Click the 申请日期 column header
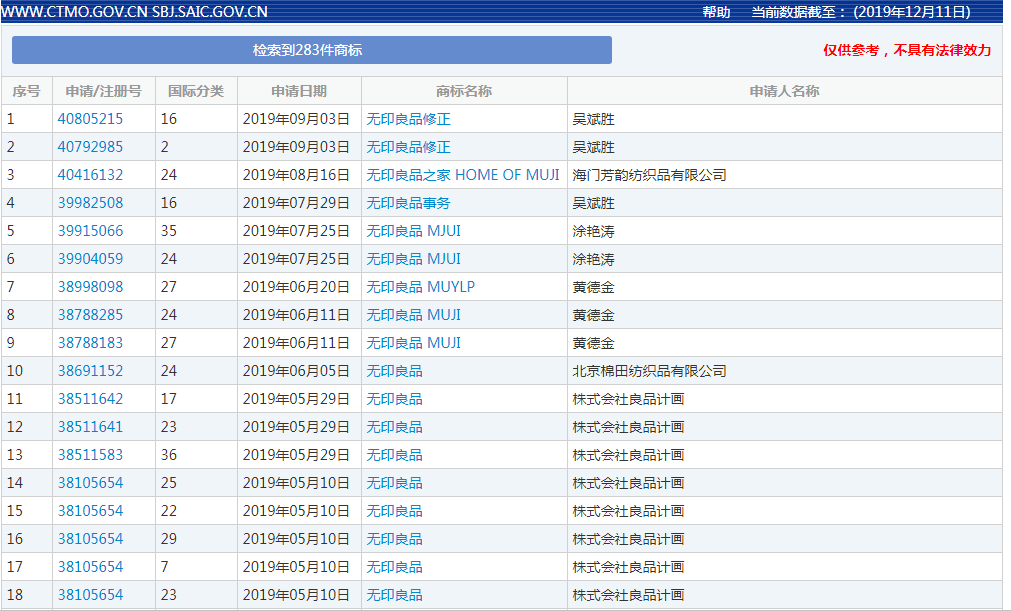 coord(299,91)
